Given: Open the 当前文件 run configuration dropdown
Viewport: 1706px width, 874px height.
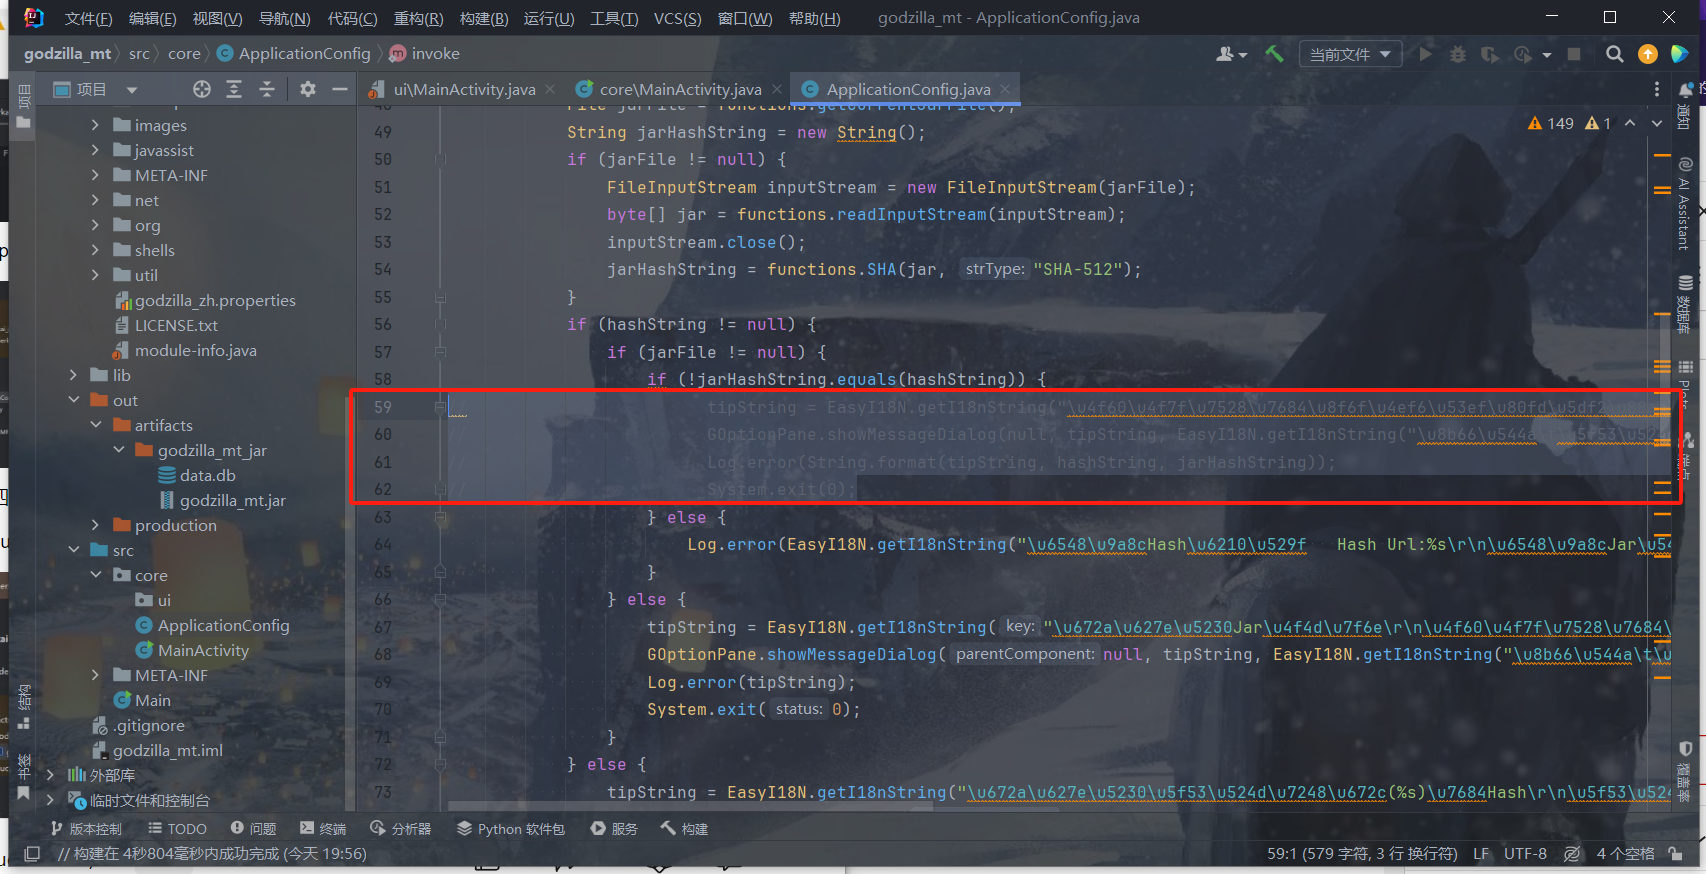Looking at the screenshot, I should coord(1350,54).
